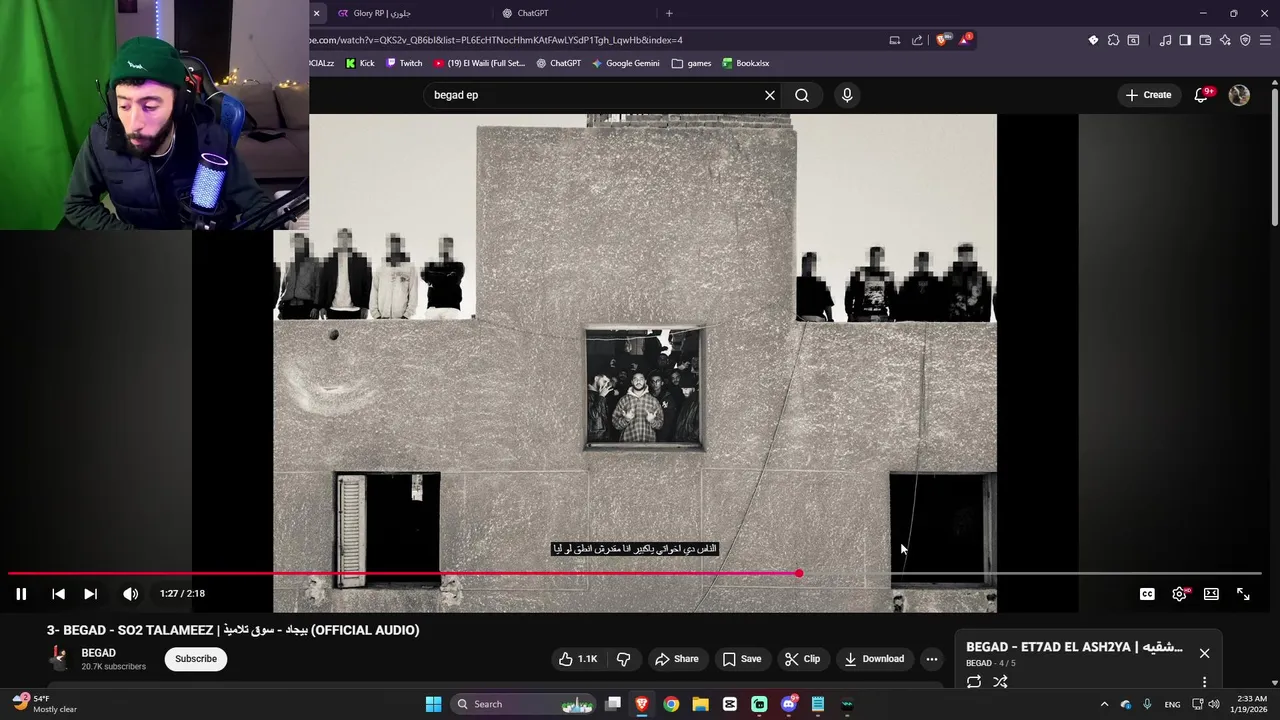Screen dimensions: 1280x720
Task: Open the Google Gemini bookmark
Action: (x=626, y=63)
